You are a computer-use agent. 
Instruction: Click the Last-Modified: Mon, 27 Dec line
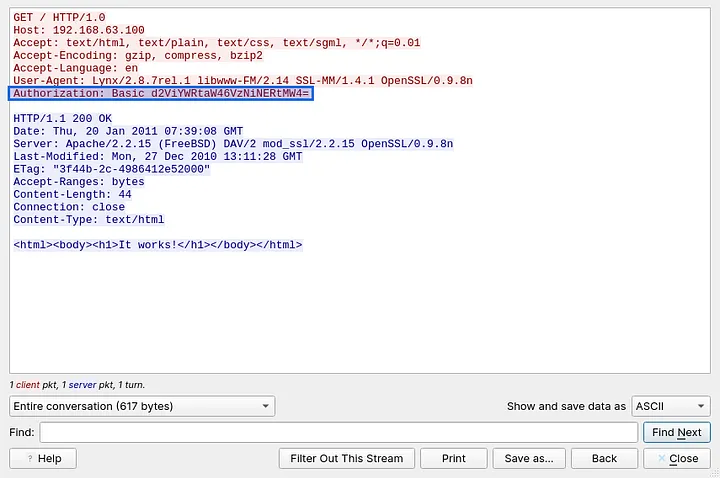(x=158, y=157)
